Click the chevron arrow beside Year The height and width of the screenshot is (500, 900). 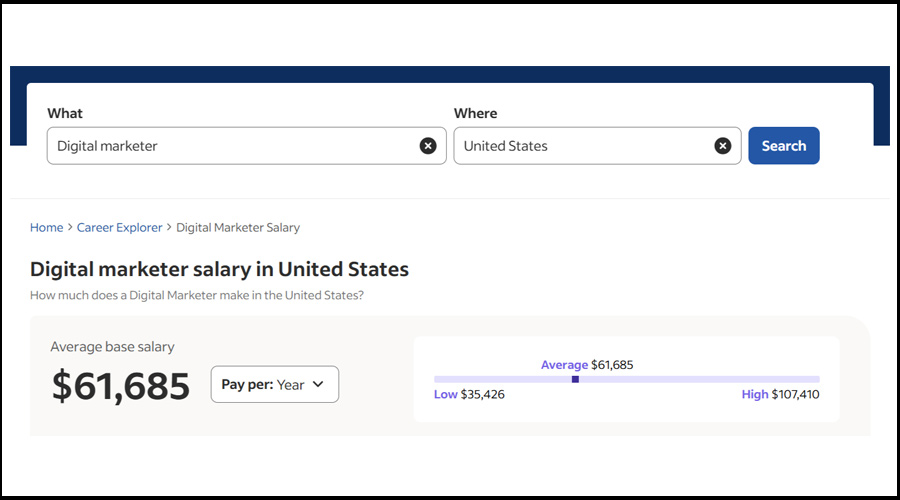(318, 384)
